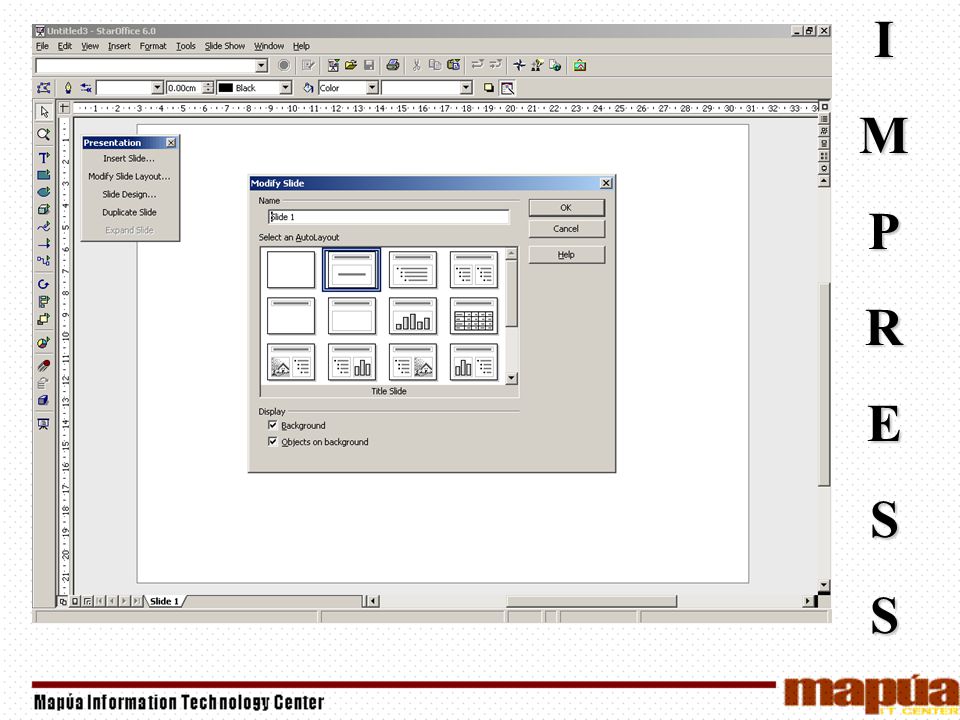Open the Slide Show menu
Image resolution: width=960 pixels, height=720 pixels.
[x=225, y=46]
